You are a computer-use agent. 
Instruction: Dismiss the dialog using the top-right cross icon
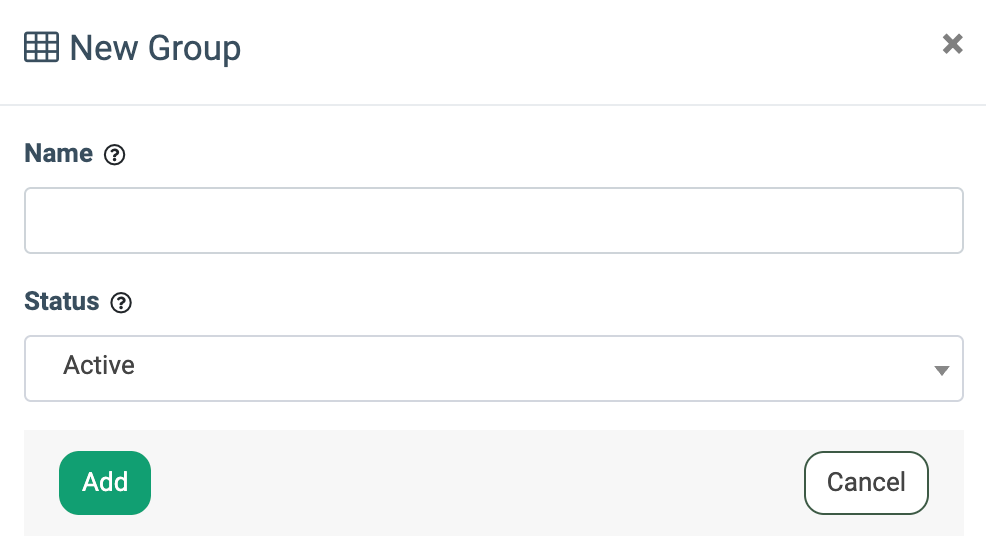tap(953, 44)
